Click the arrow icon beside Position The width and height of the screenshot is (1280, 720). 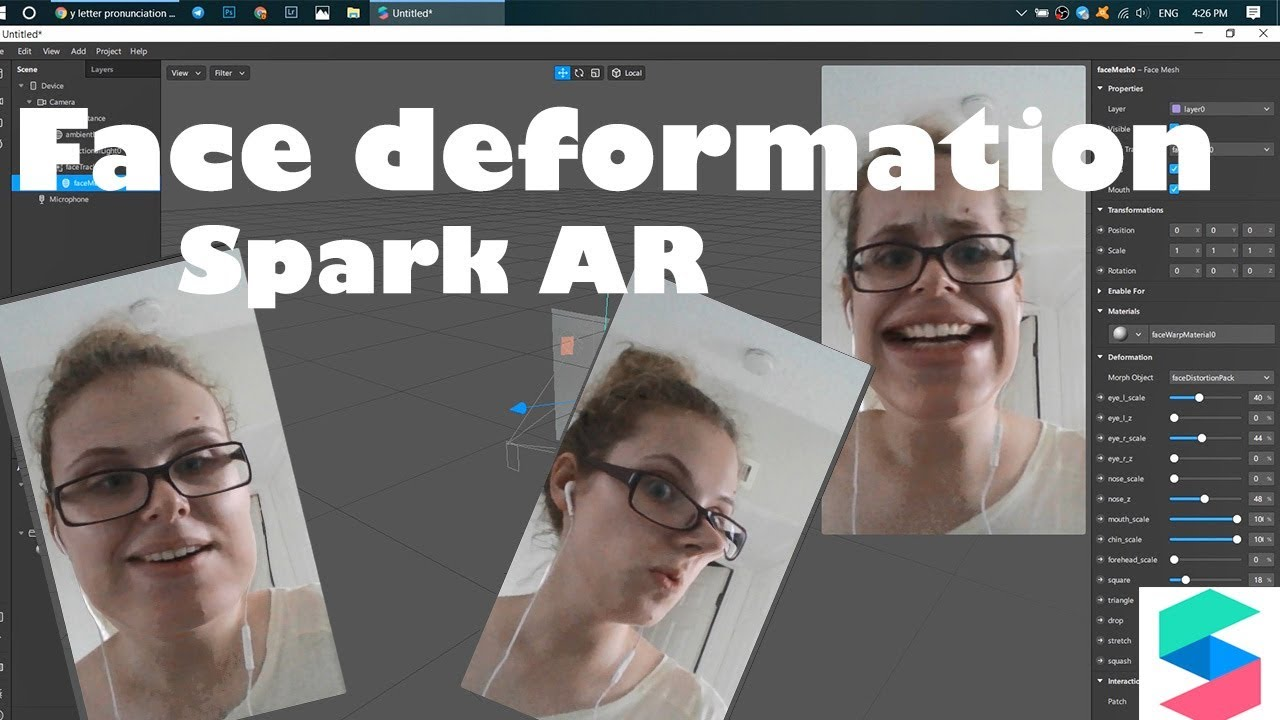(x=1101, y=231)
